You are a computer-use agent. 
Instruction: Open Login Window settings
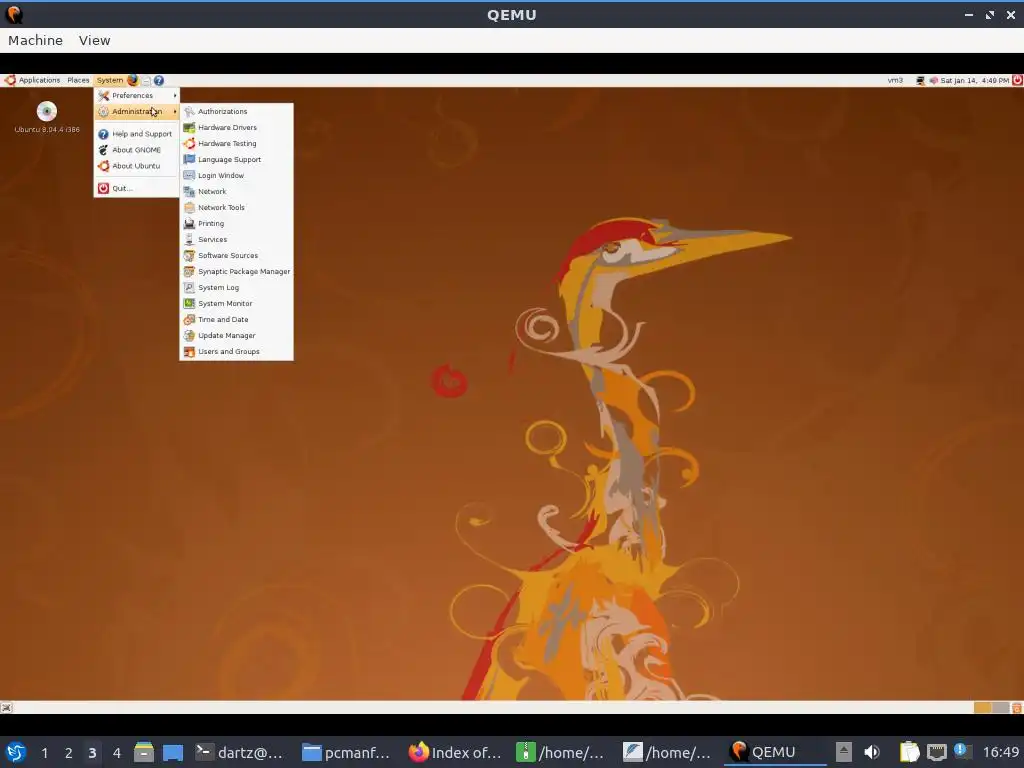[236, 176]
